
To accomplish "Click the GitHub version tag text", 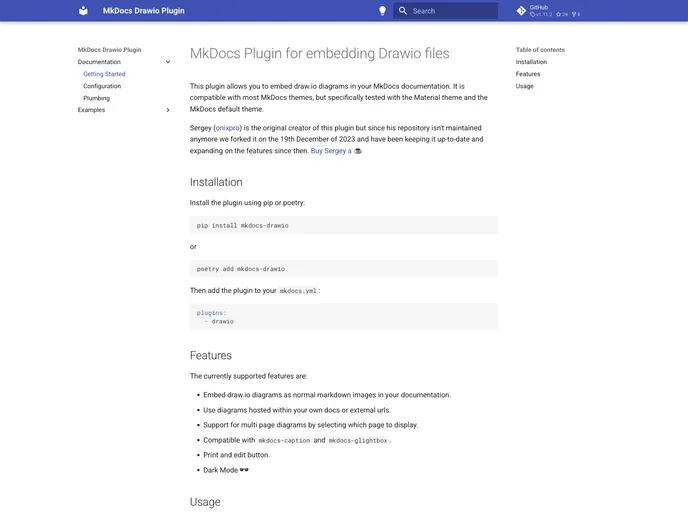I will coord(541,14).
